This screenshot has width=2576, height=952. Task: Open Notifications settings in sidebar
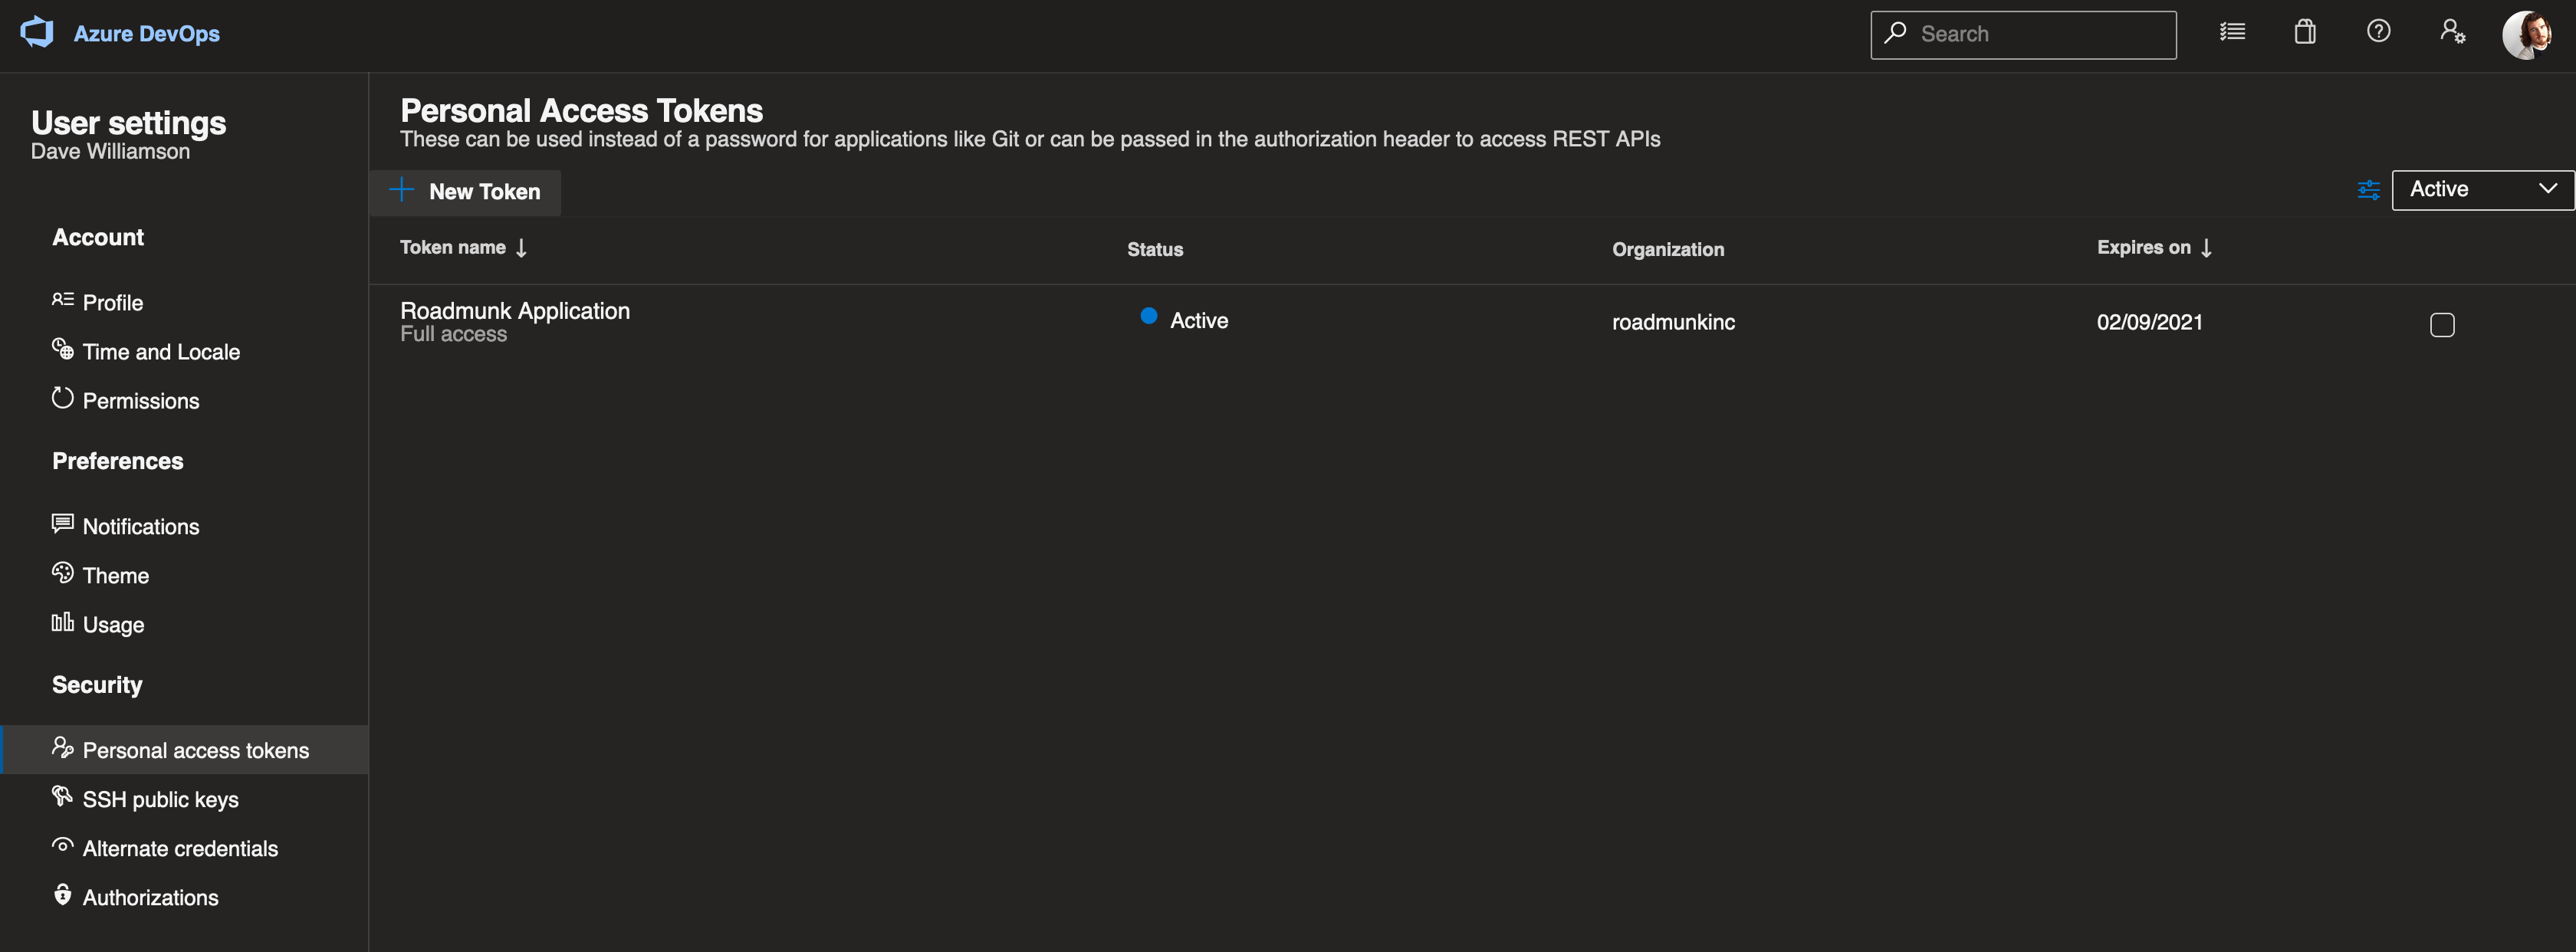click(140, 526)
